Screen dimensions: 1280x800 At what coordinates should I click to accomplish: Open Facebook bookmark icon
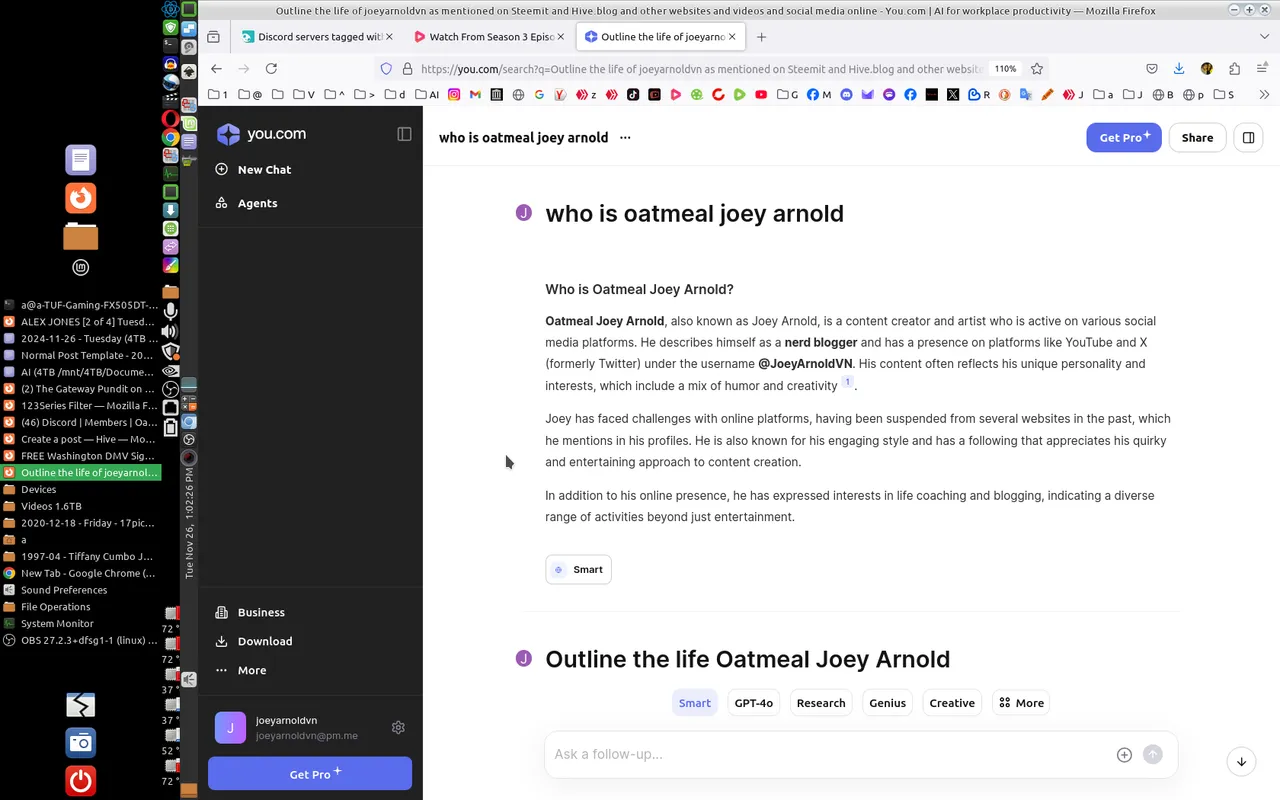pos(910,95)
